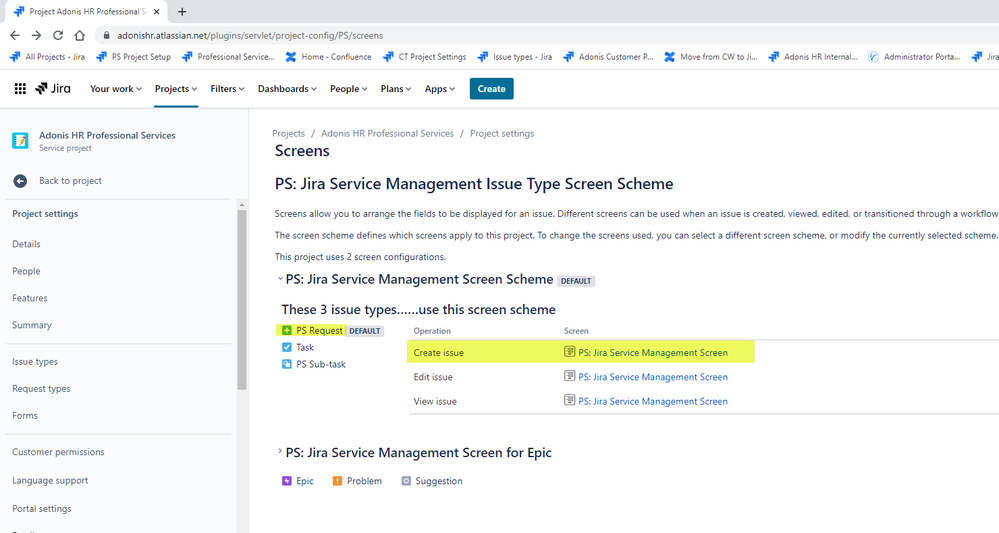The width and height of the screenshot is (999, 533).
Task: Click the Adonis HR project avatar icon
Action: (x=20, y=141)
